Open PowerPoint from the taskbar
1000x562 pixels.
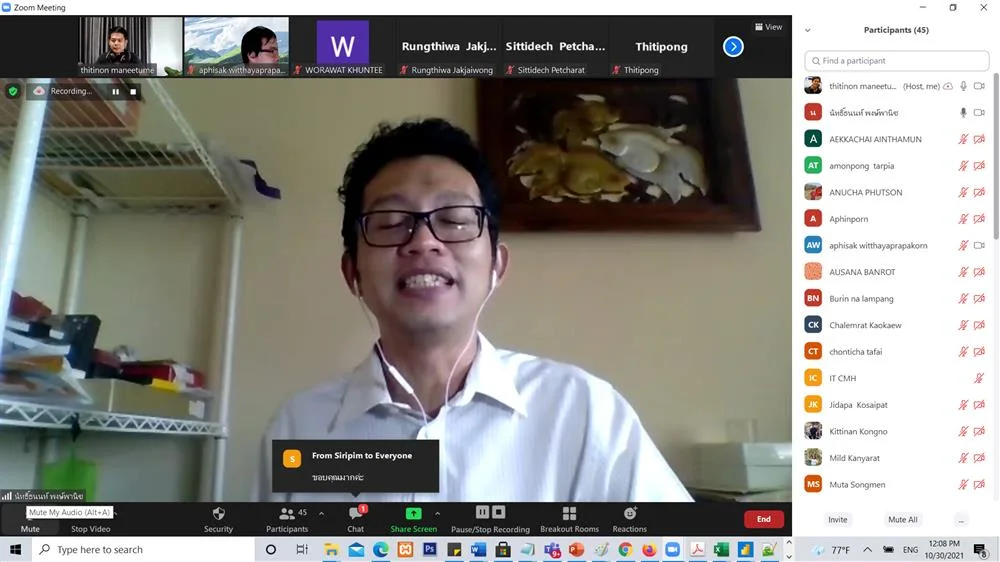click(x=576, y=549)
